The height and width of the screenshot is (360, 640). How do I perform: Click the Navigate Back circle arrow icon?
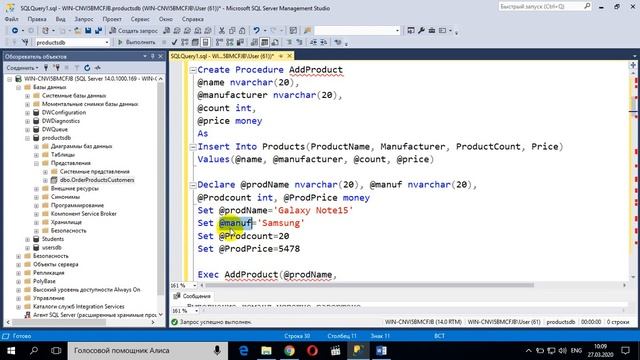(x=15, y=31)
